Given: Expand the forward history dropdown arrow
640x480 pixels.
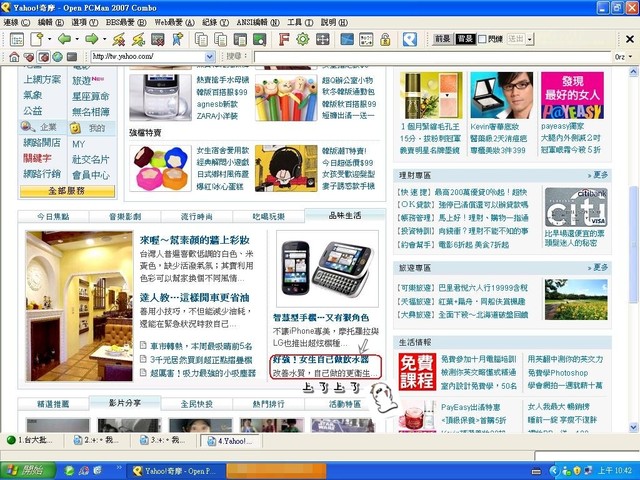Looking at the screenshot, I should pyautogui.click(x=104, y=39).
